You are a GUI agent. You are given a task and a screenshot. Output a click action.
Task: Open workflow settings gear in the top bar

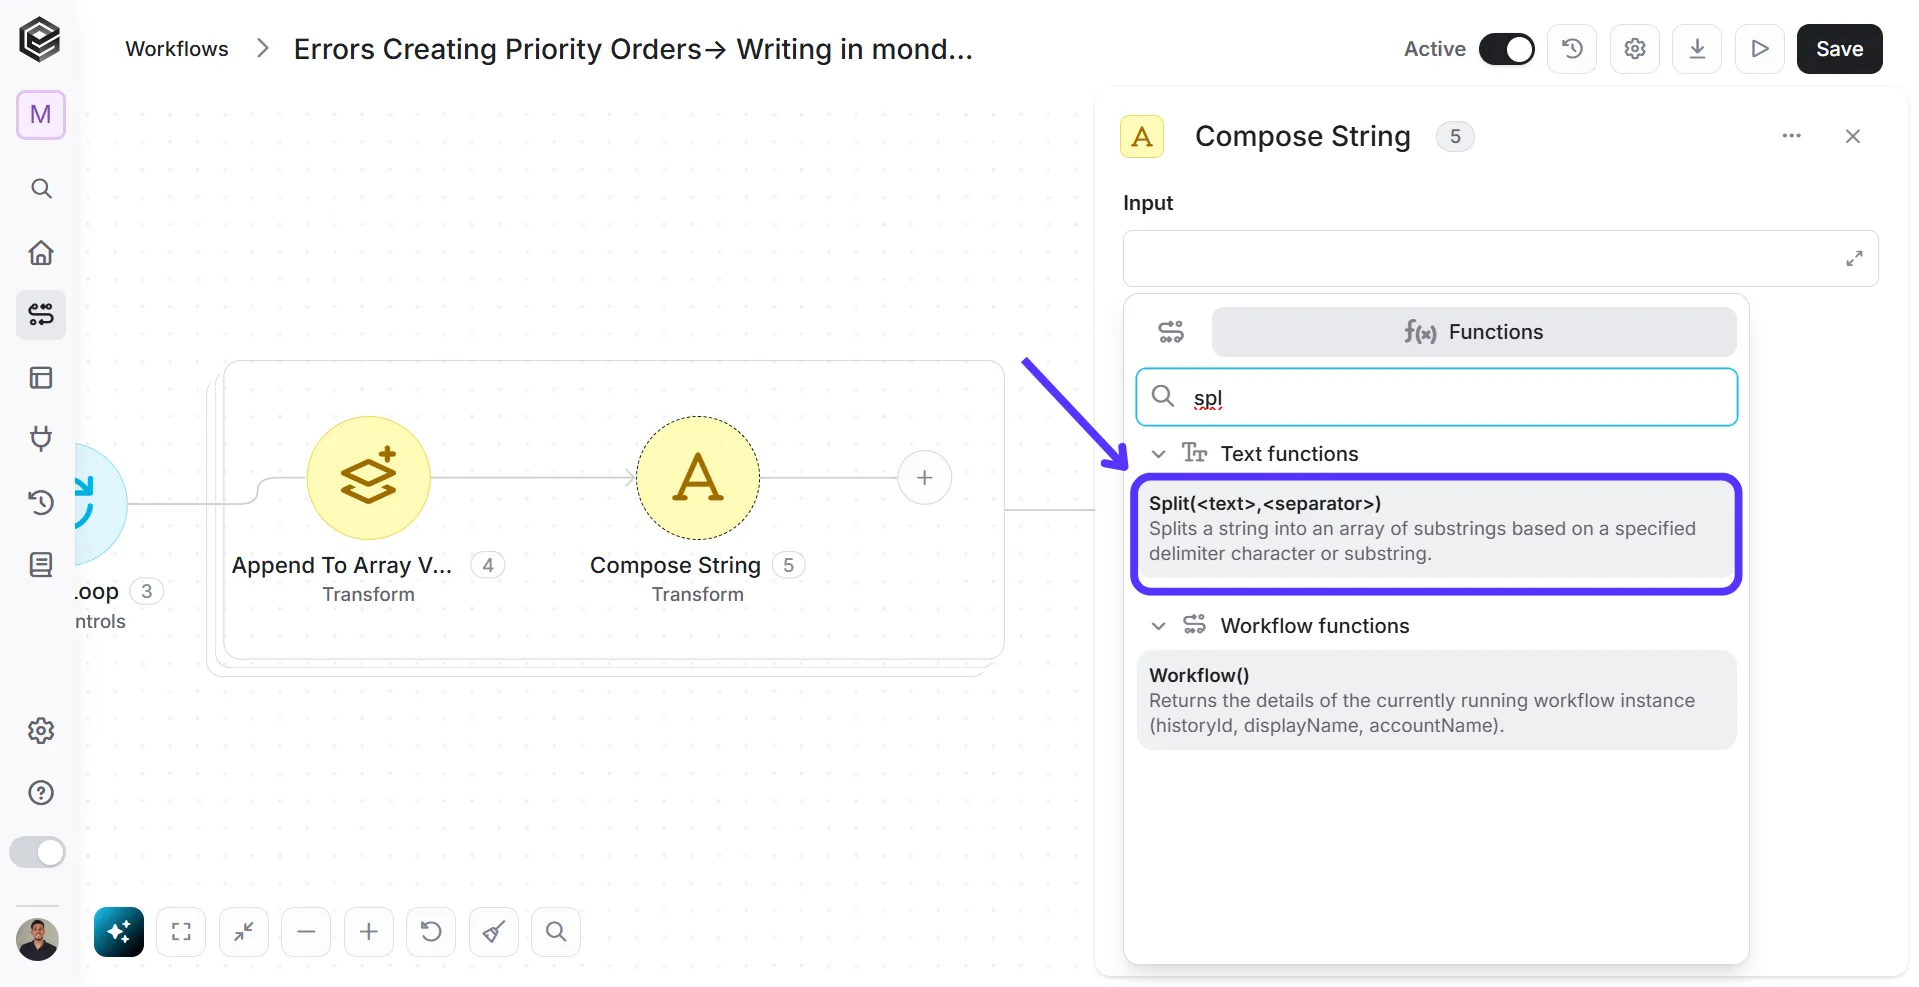coord(1635,49)
